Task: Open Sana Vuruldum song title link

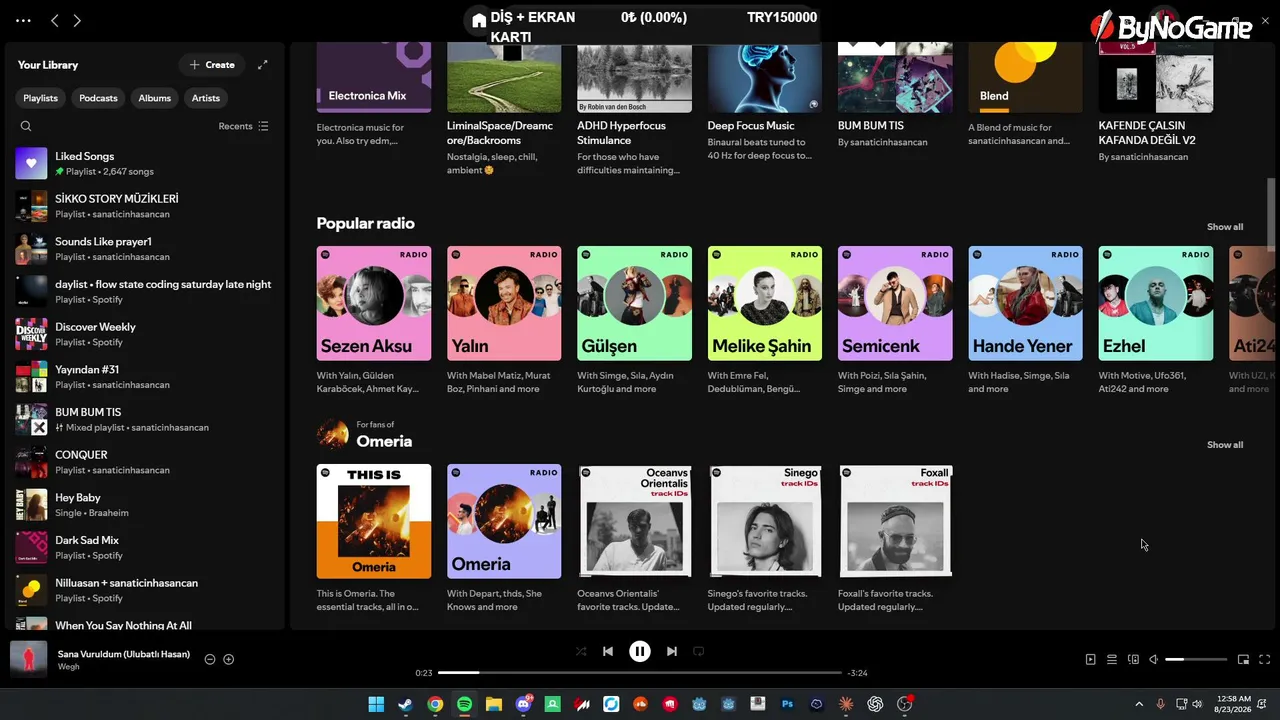Action: pos(124,654)
